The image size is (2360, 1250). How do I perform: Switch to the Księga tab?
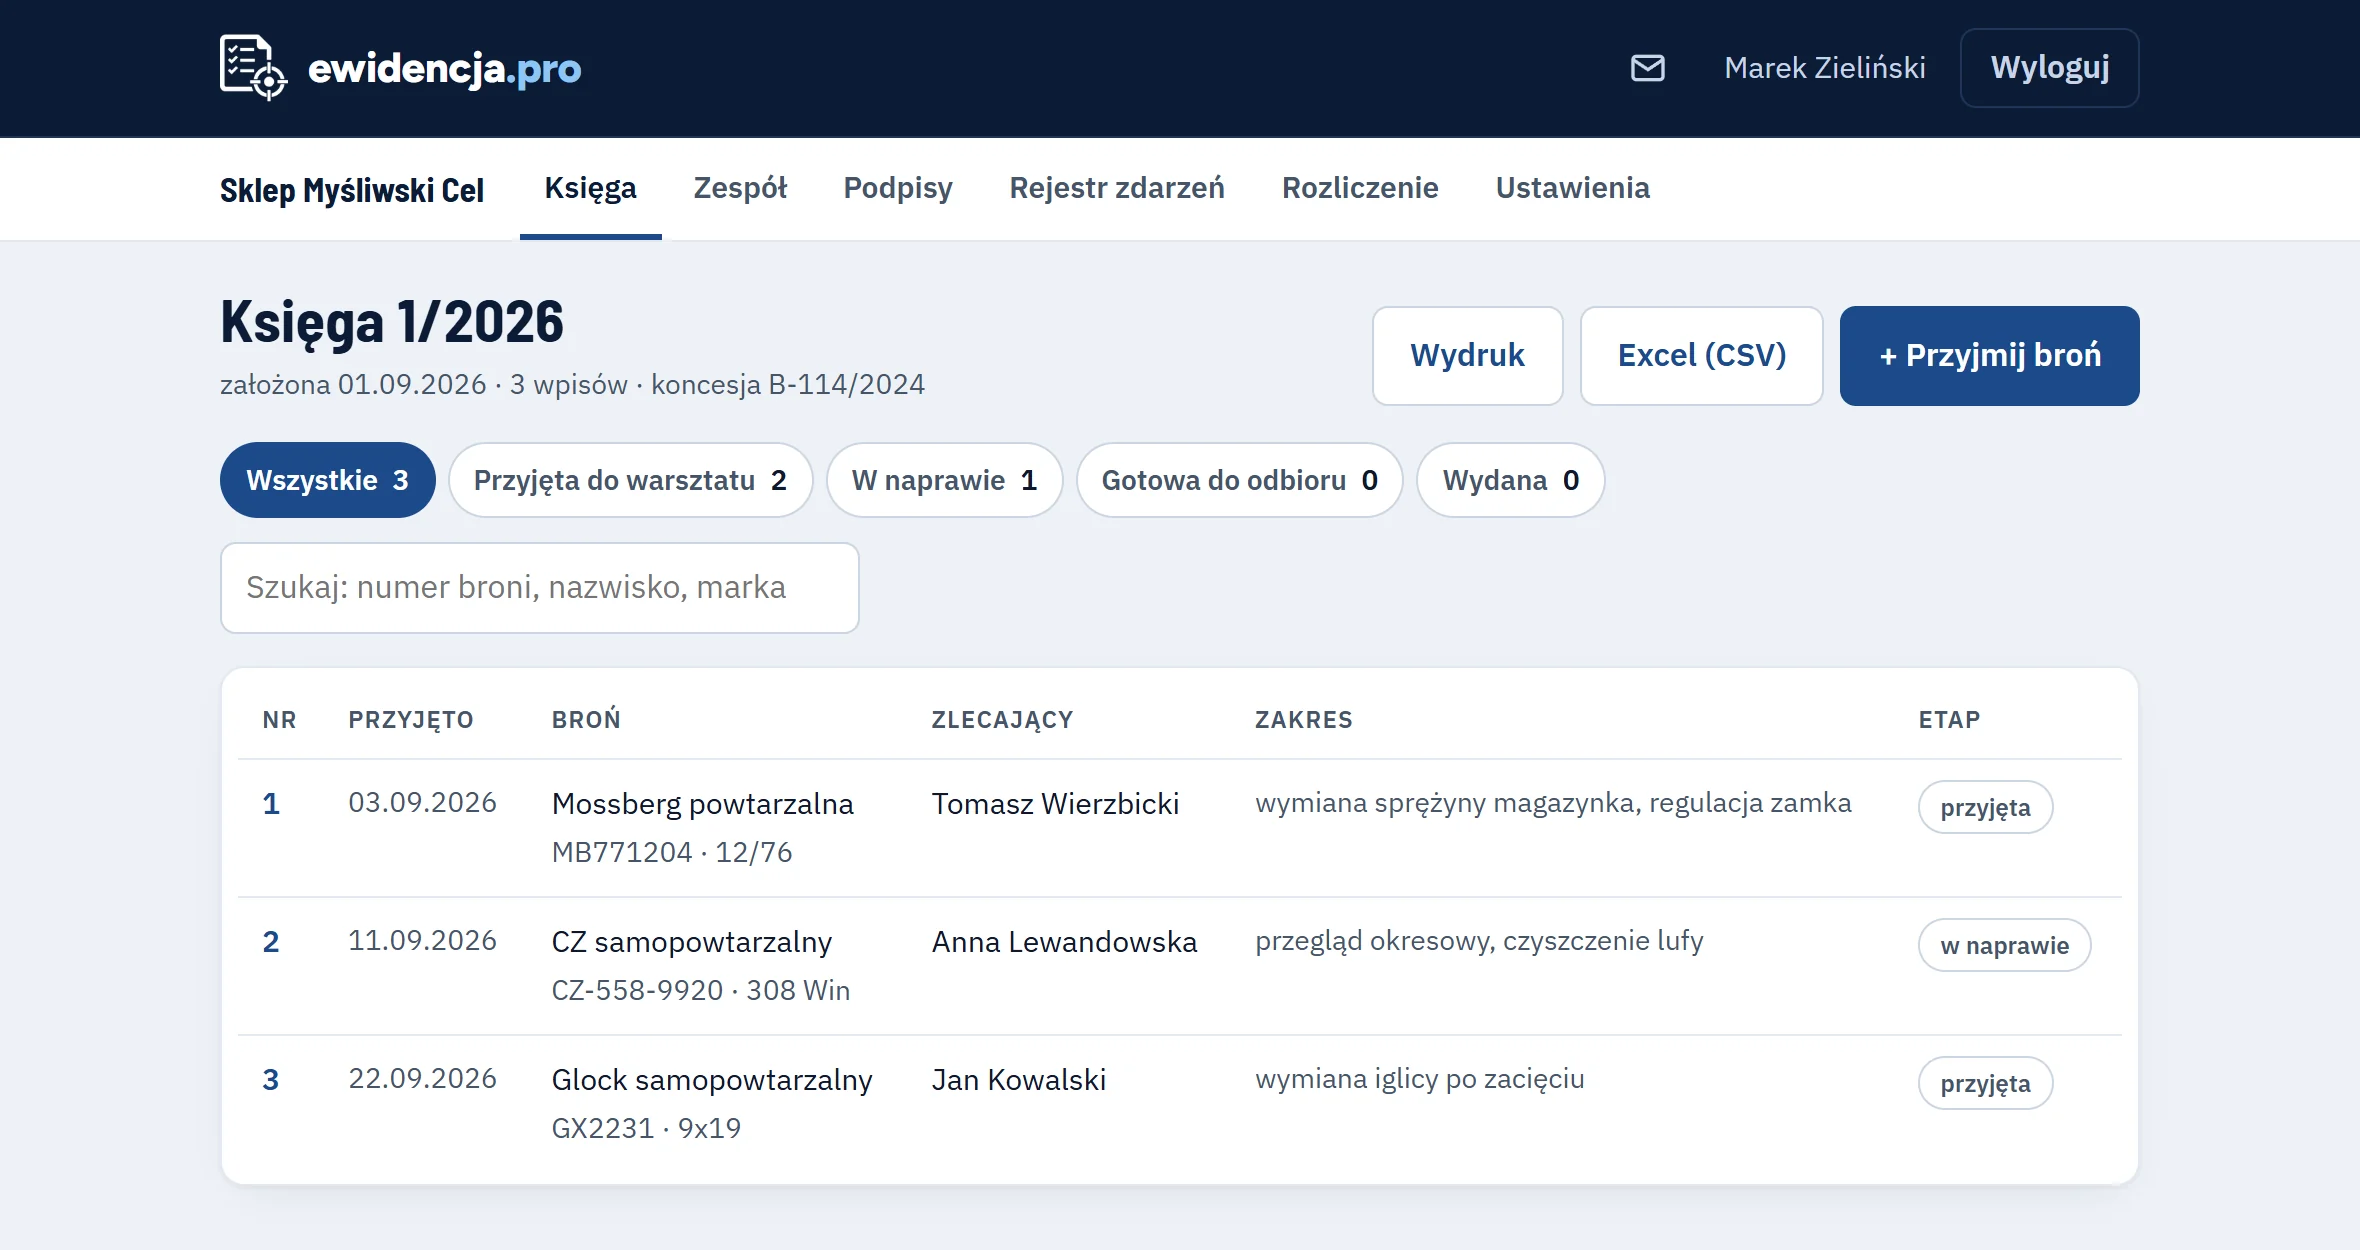590,188
